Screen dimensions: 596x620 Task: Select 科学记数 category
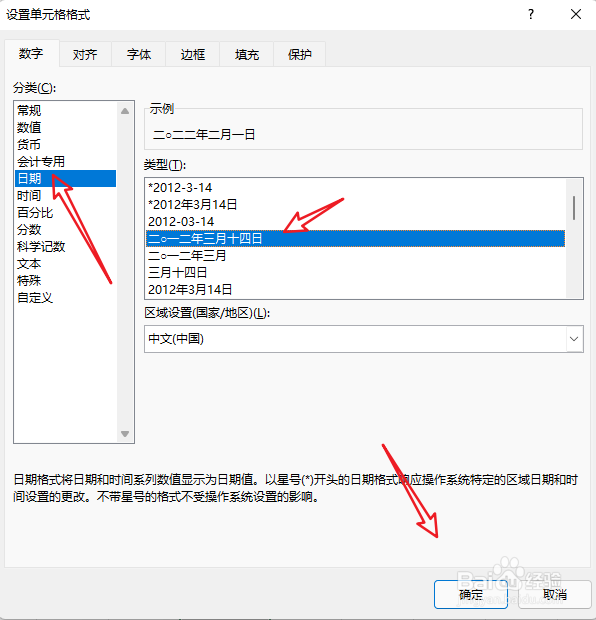[66, 246]
